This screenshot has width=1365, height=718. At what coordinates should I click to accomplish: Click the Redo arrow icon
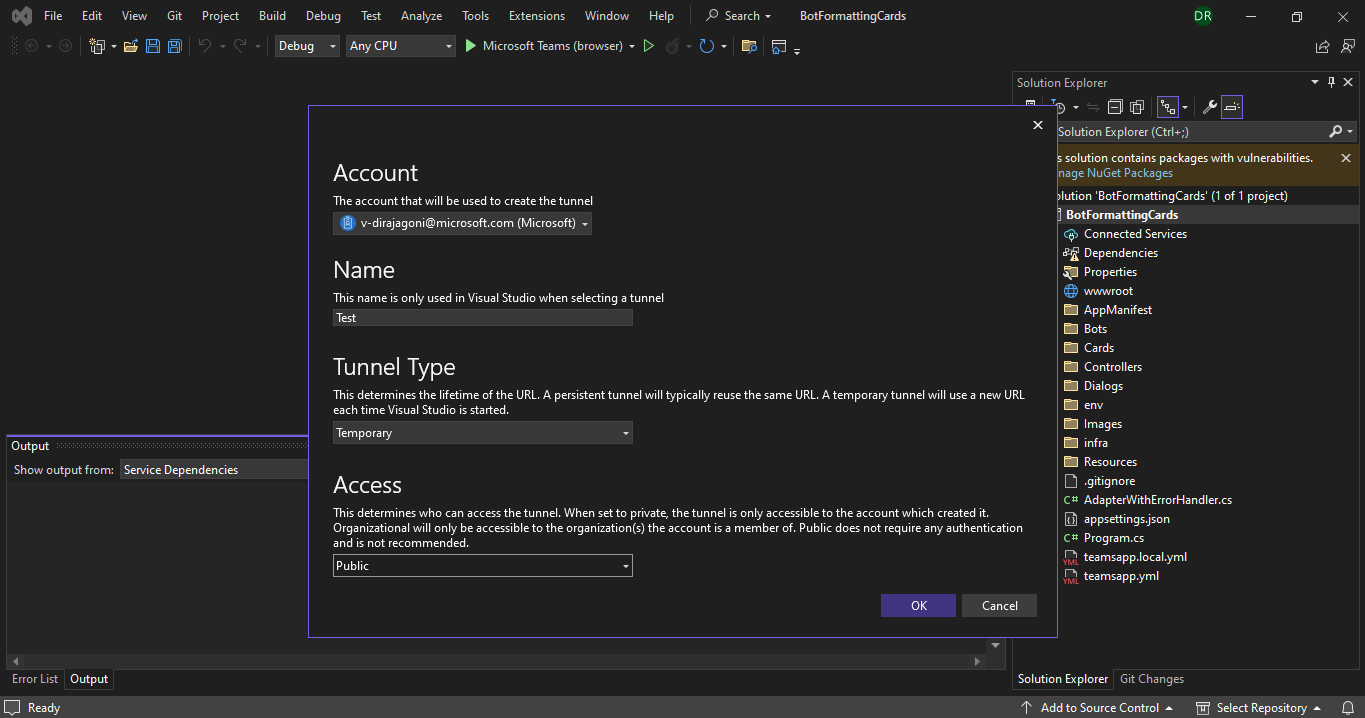[x=240, y=46]
